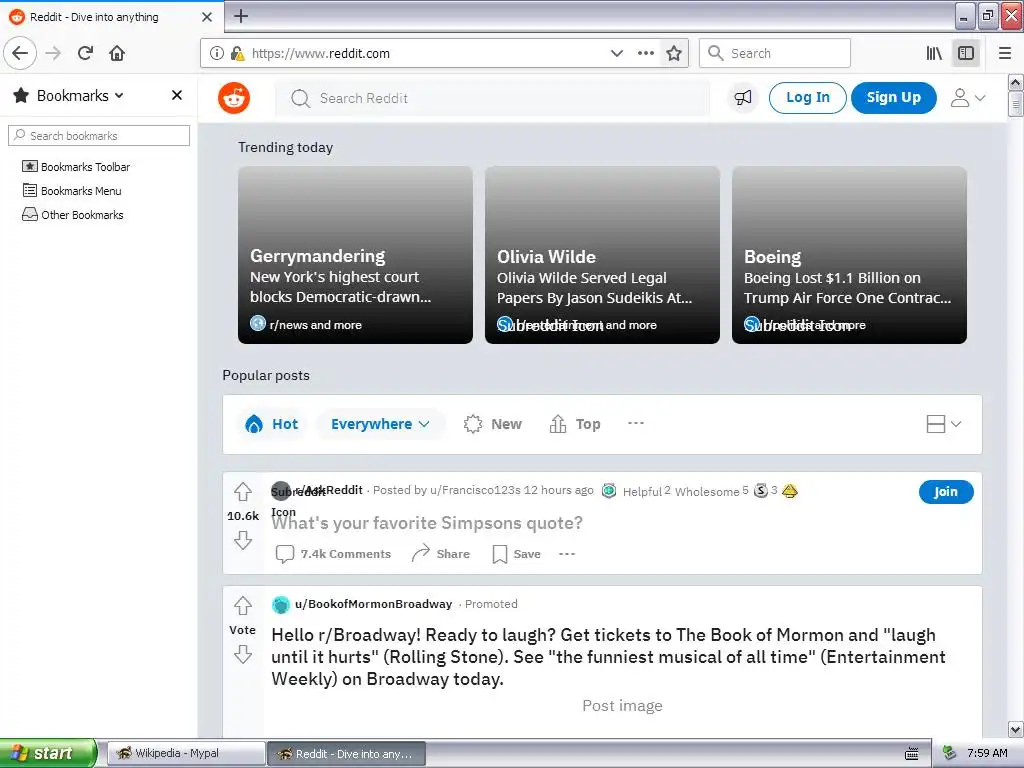Bookmark this page with the star icon
1024x768 pixels.
click(x=674, y=53)
